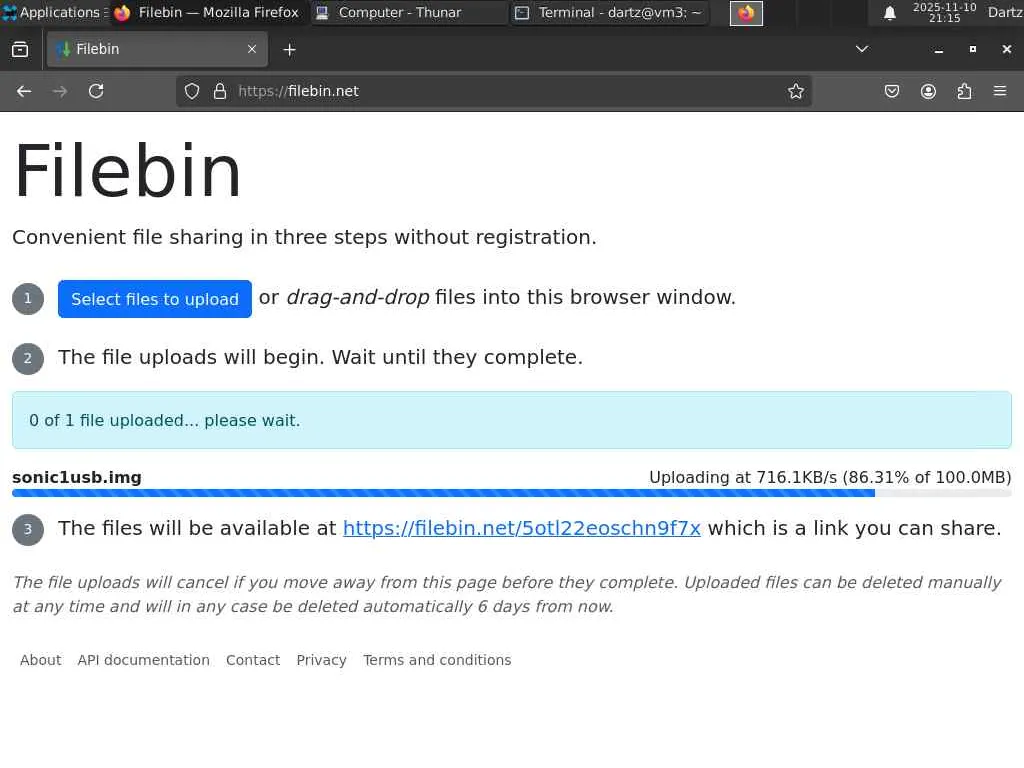Open the filebin.net/5otl22eoschn9f7x share link
The width and height of the screenshot is (1024, 768).
[522, 528]
